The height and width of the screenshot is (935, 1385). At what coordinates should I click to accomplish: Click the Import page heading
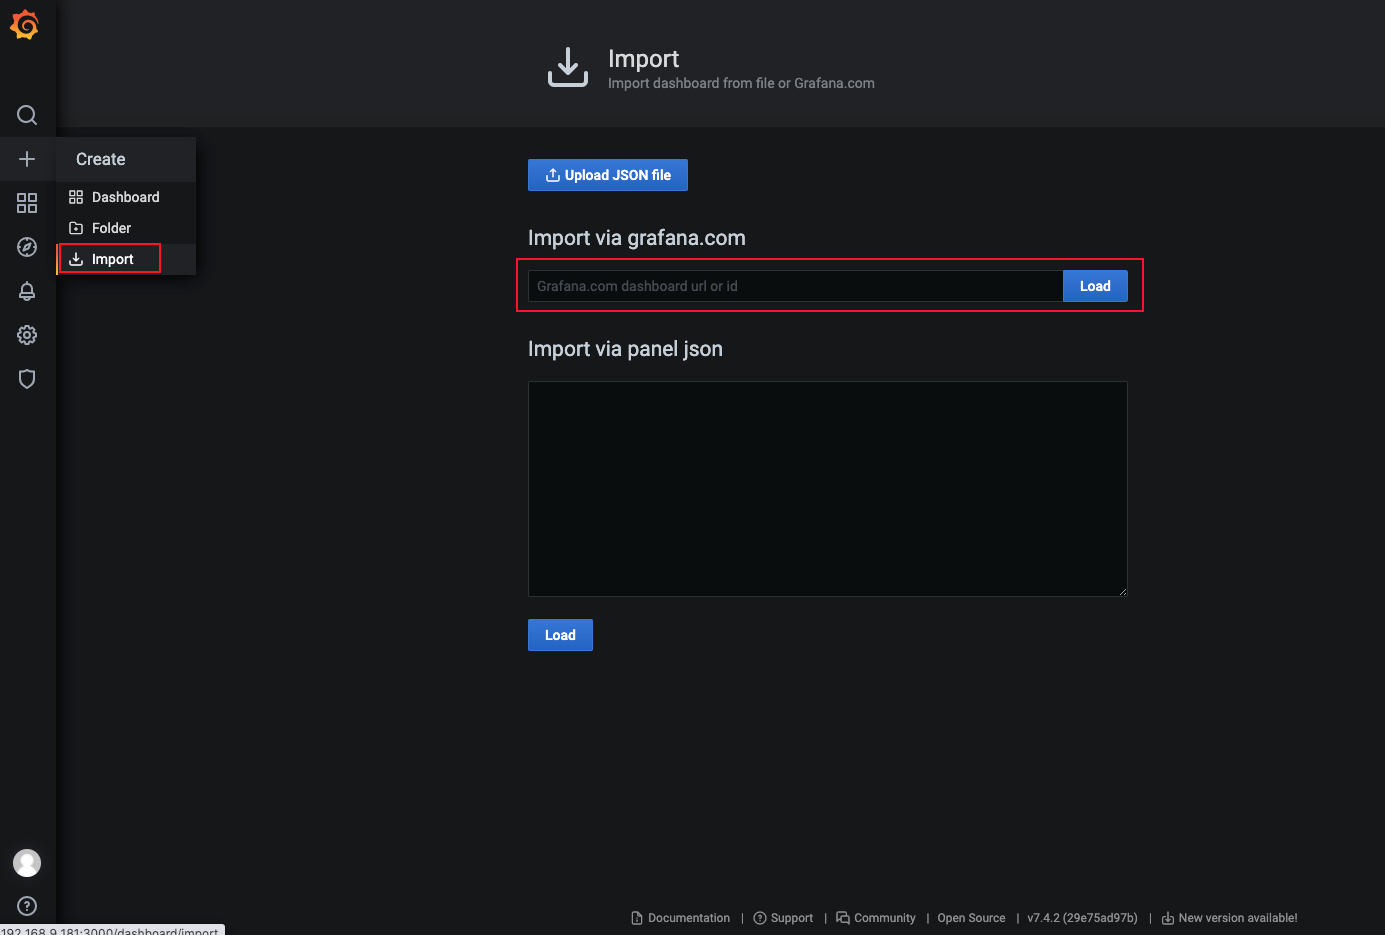pyautogui.click(x=643, y=59)
